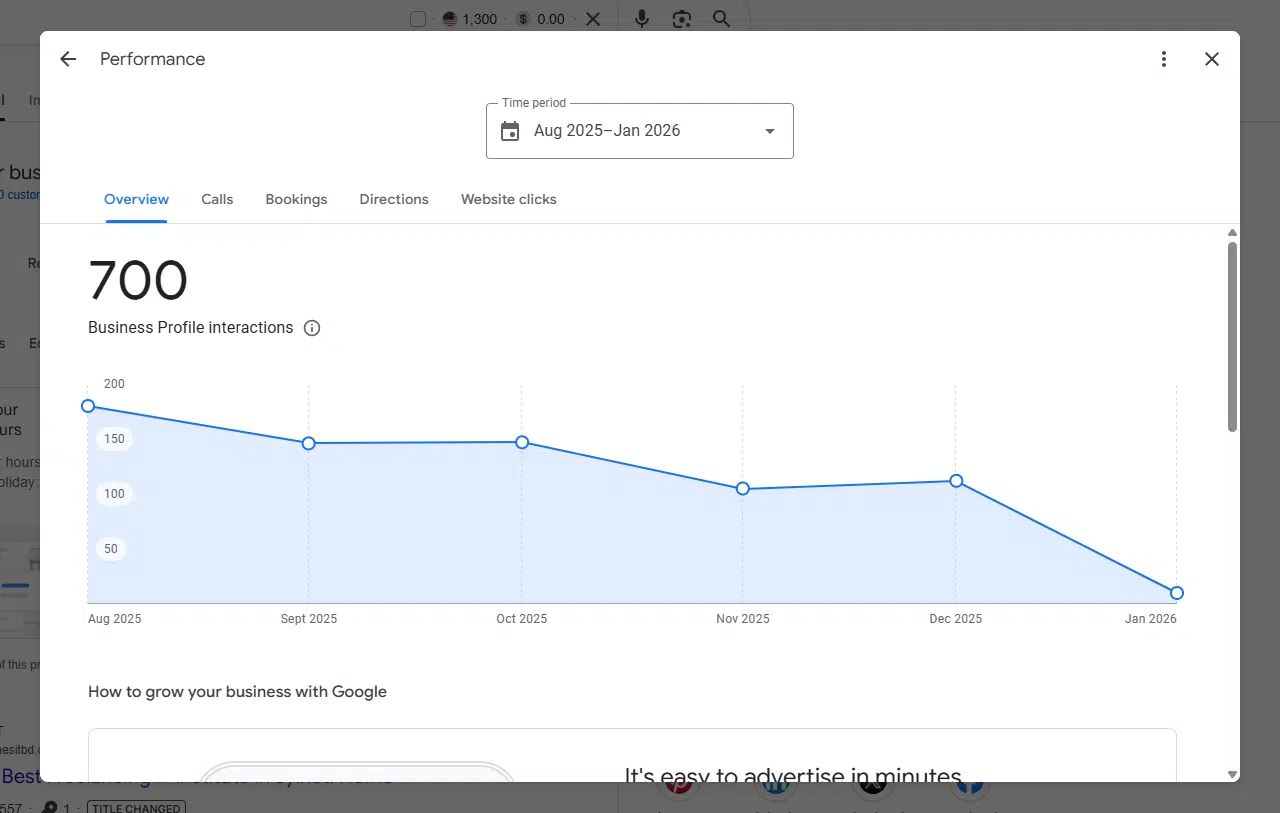Click the calendar icon in Time period
The width and height of the screenshot is (1280, 813).
510,131
